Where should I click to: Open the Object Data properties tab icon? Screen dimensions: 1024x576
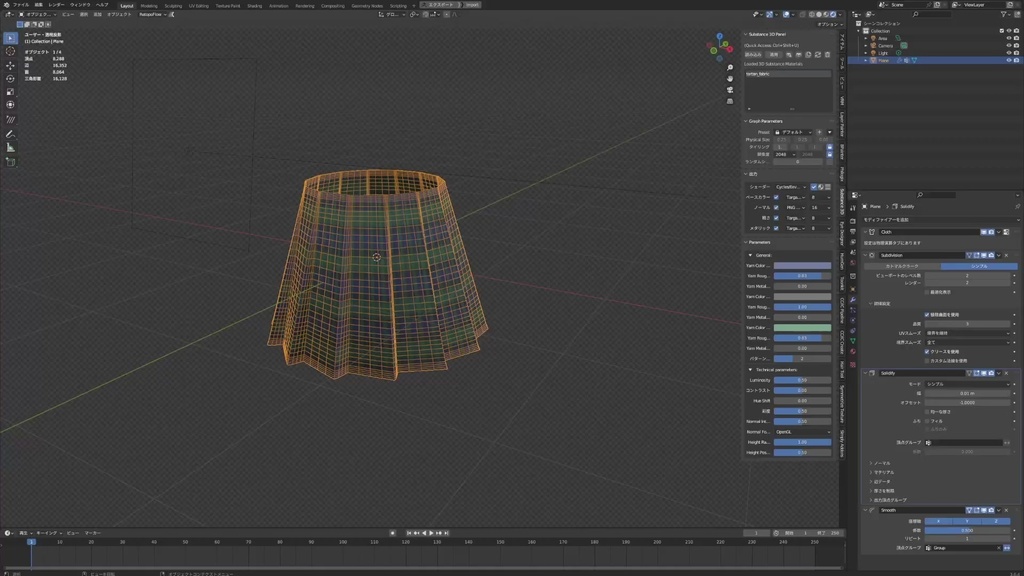(x=853, y=341)
